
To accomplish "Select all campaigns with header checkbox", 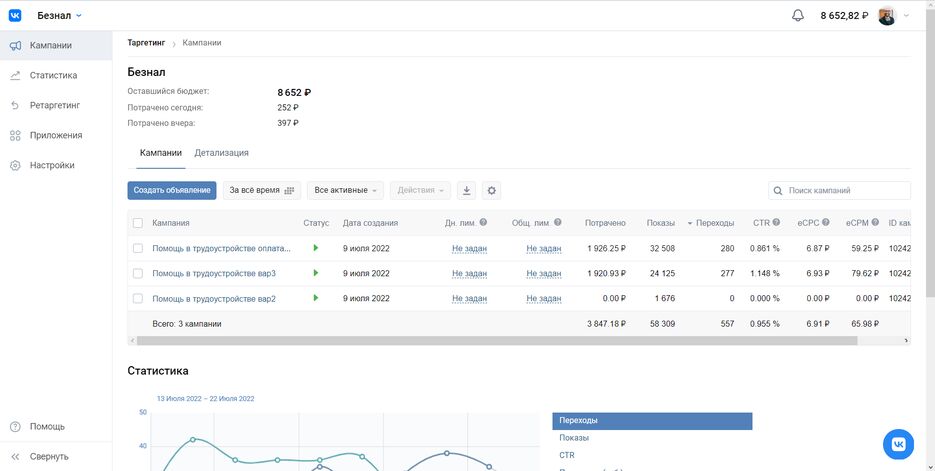I will point(138,223).
